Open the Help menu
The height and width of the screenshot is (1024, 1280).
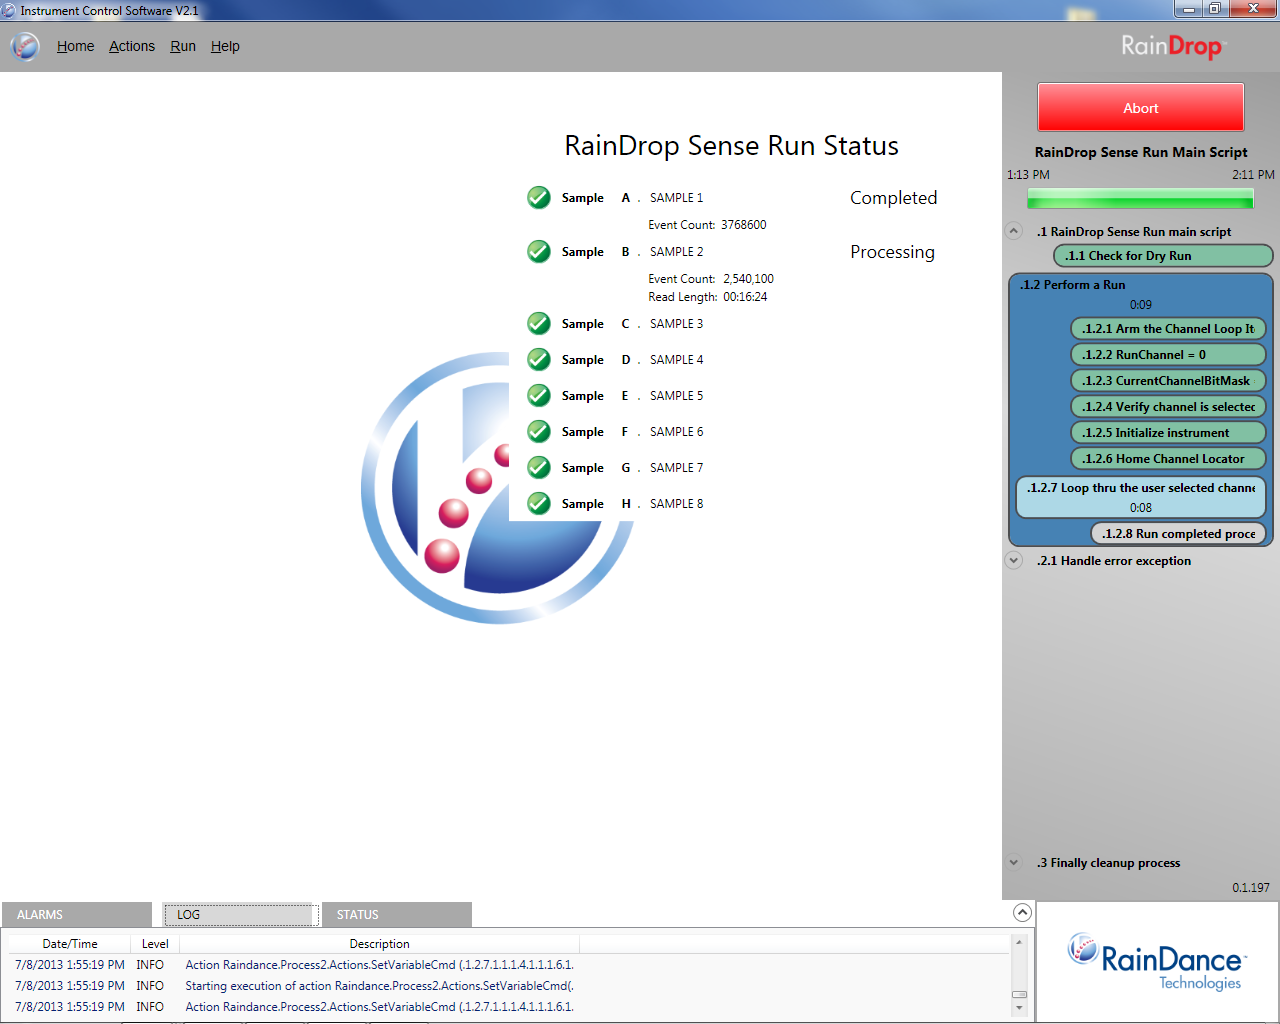(225, 46)
